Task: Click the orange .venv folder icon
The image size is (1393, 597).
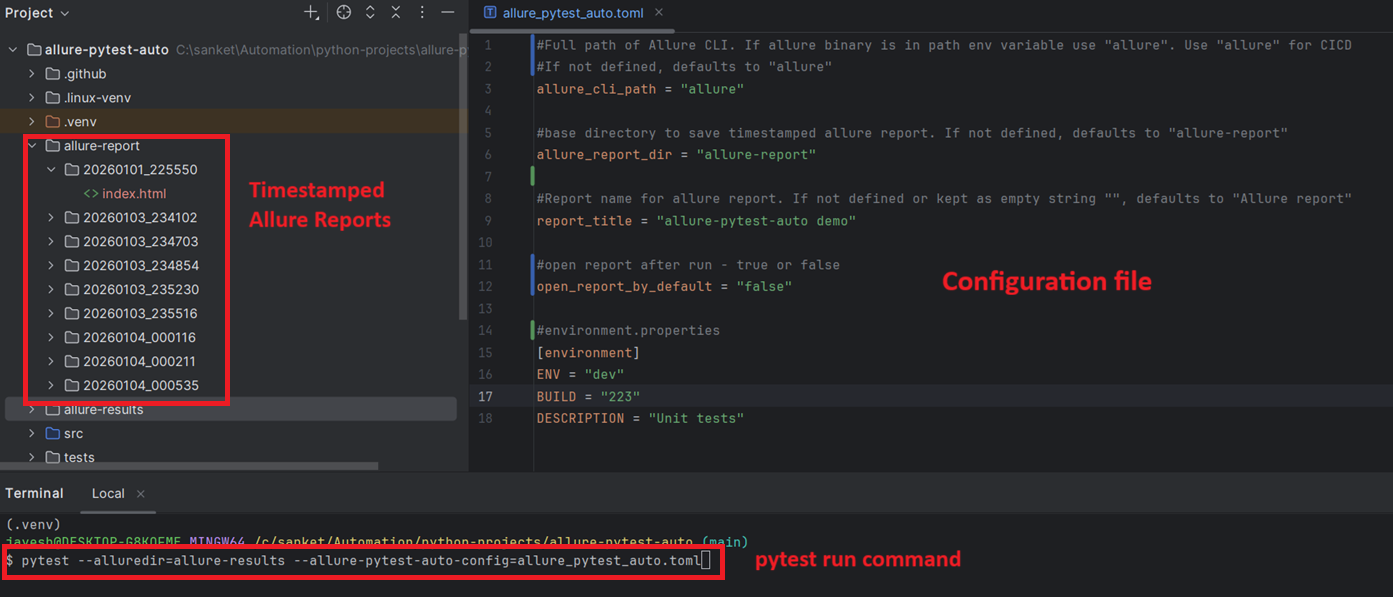Action: coord(53,122)
